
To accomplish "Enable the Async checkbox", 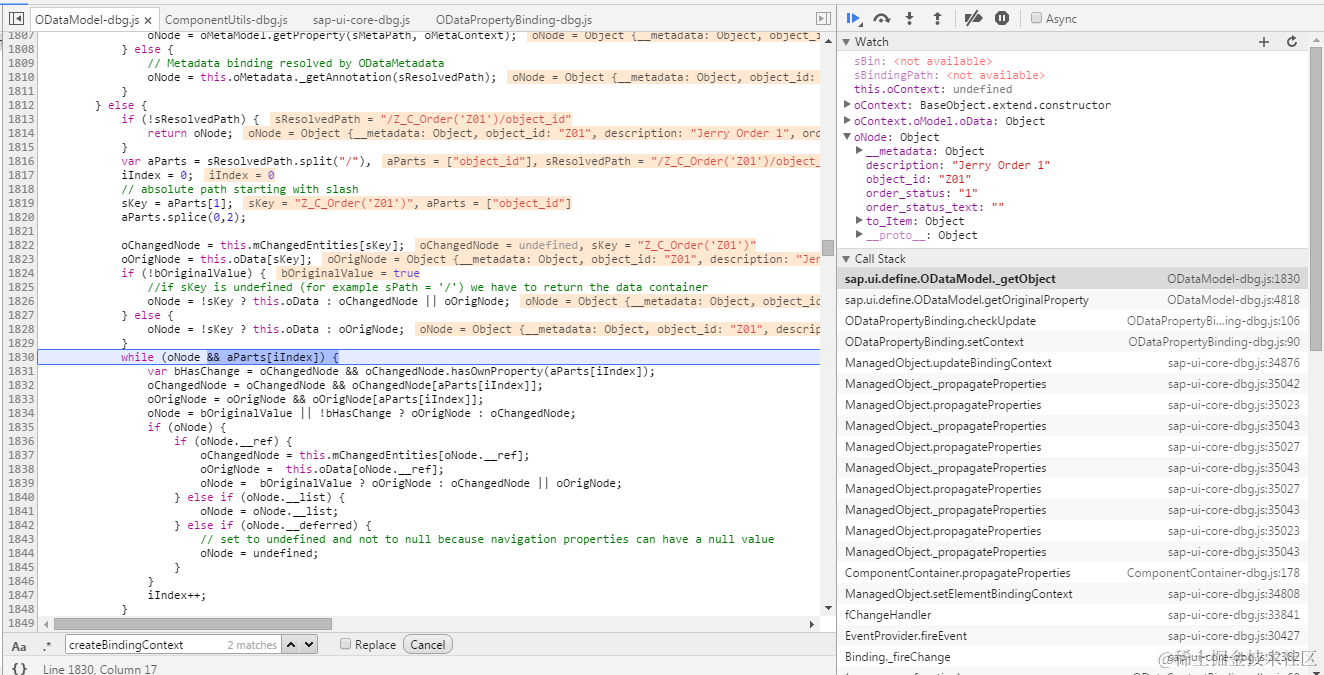I will (x=1037, y=18).
